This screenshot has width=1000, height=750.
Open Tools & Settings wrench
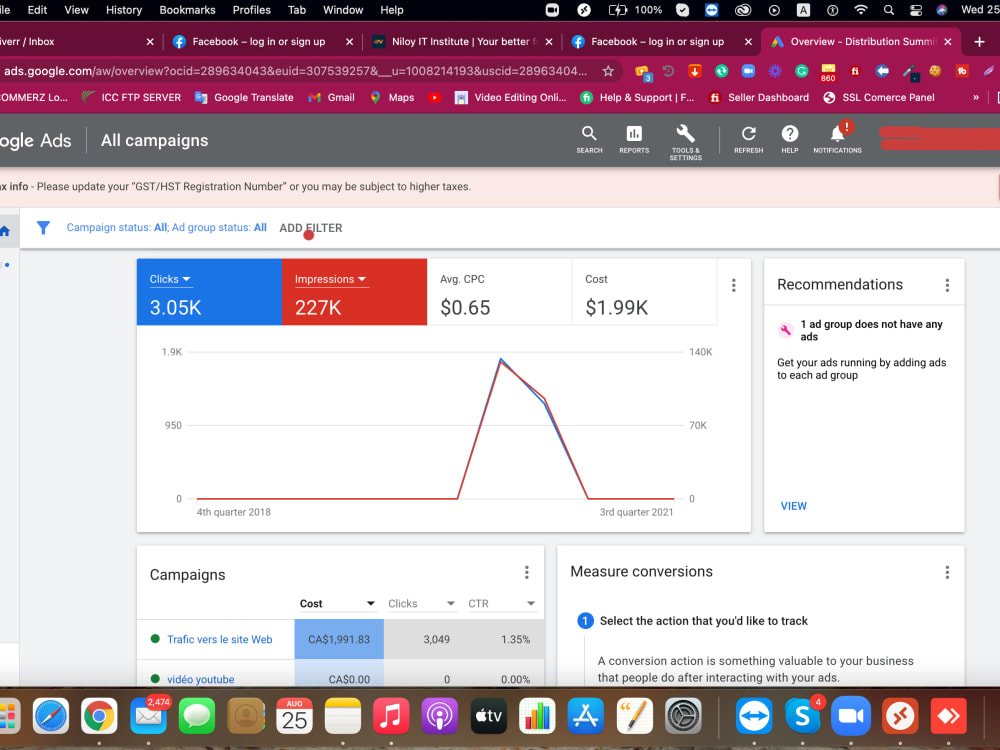[686, 142]
